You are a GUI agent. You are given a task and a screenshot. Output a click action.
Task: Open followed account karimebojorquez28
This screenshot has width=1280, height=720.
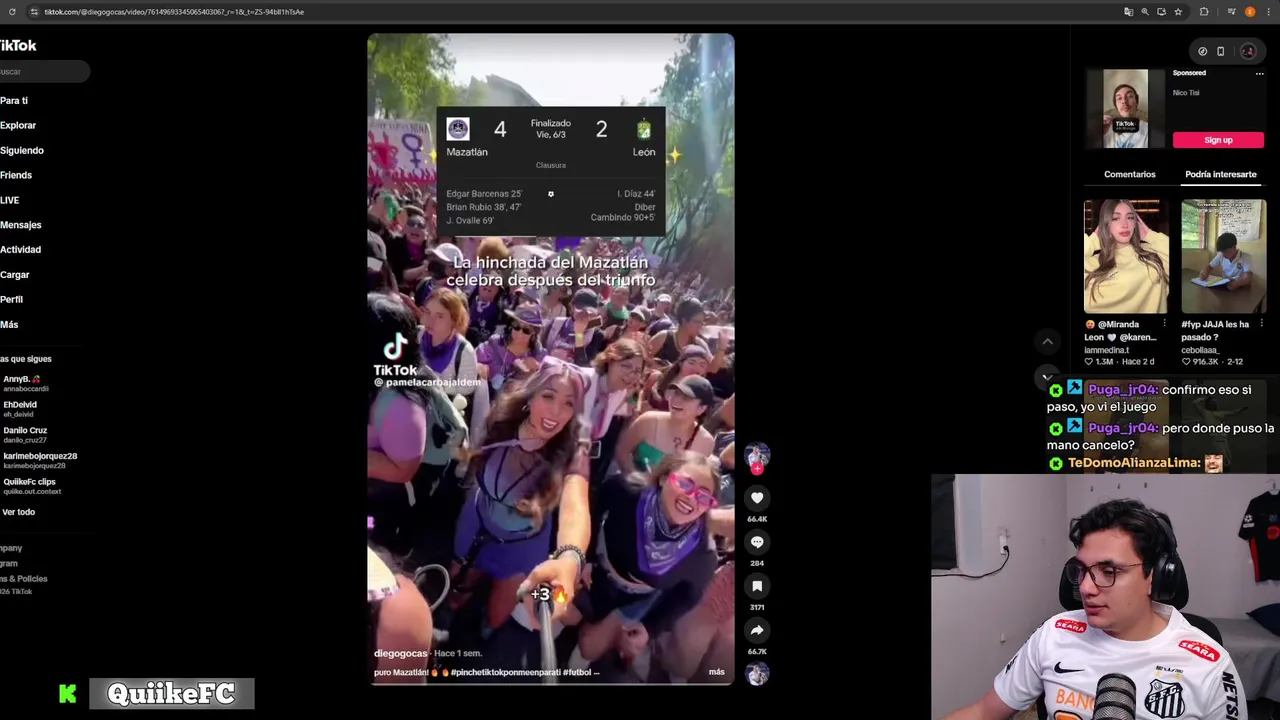[40, 459]
